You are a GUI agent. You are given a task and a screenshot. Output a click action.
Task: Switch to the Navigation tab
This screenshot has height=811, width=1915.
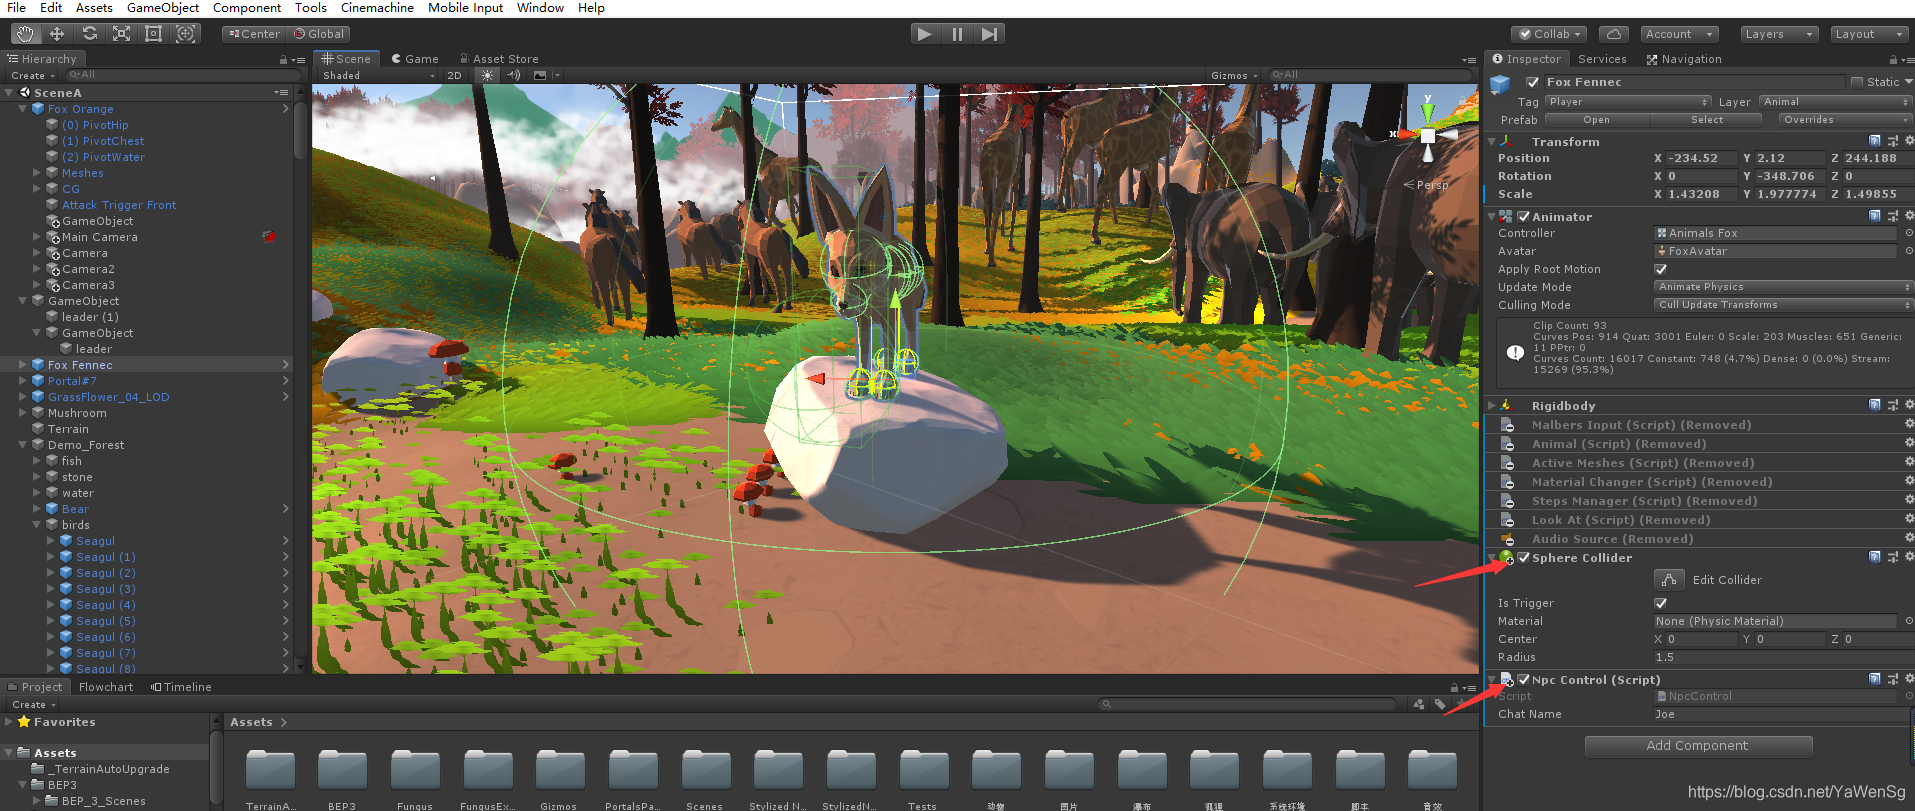click(1684, 59)
